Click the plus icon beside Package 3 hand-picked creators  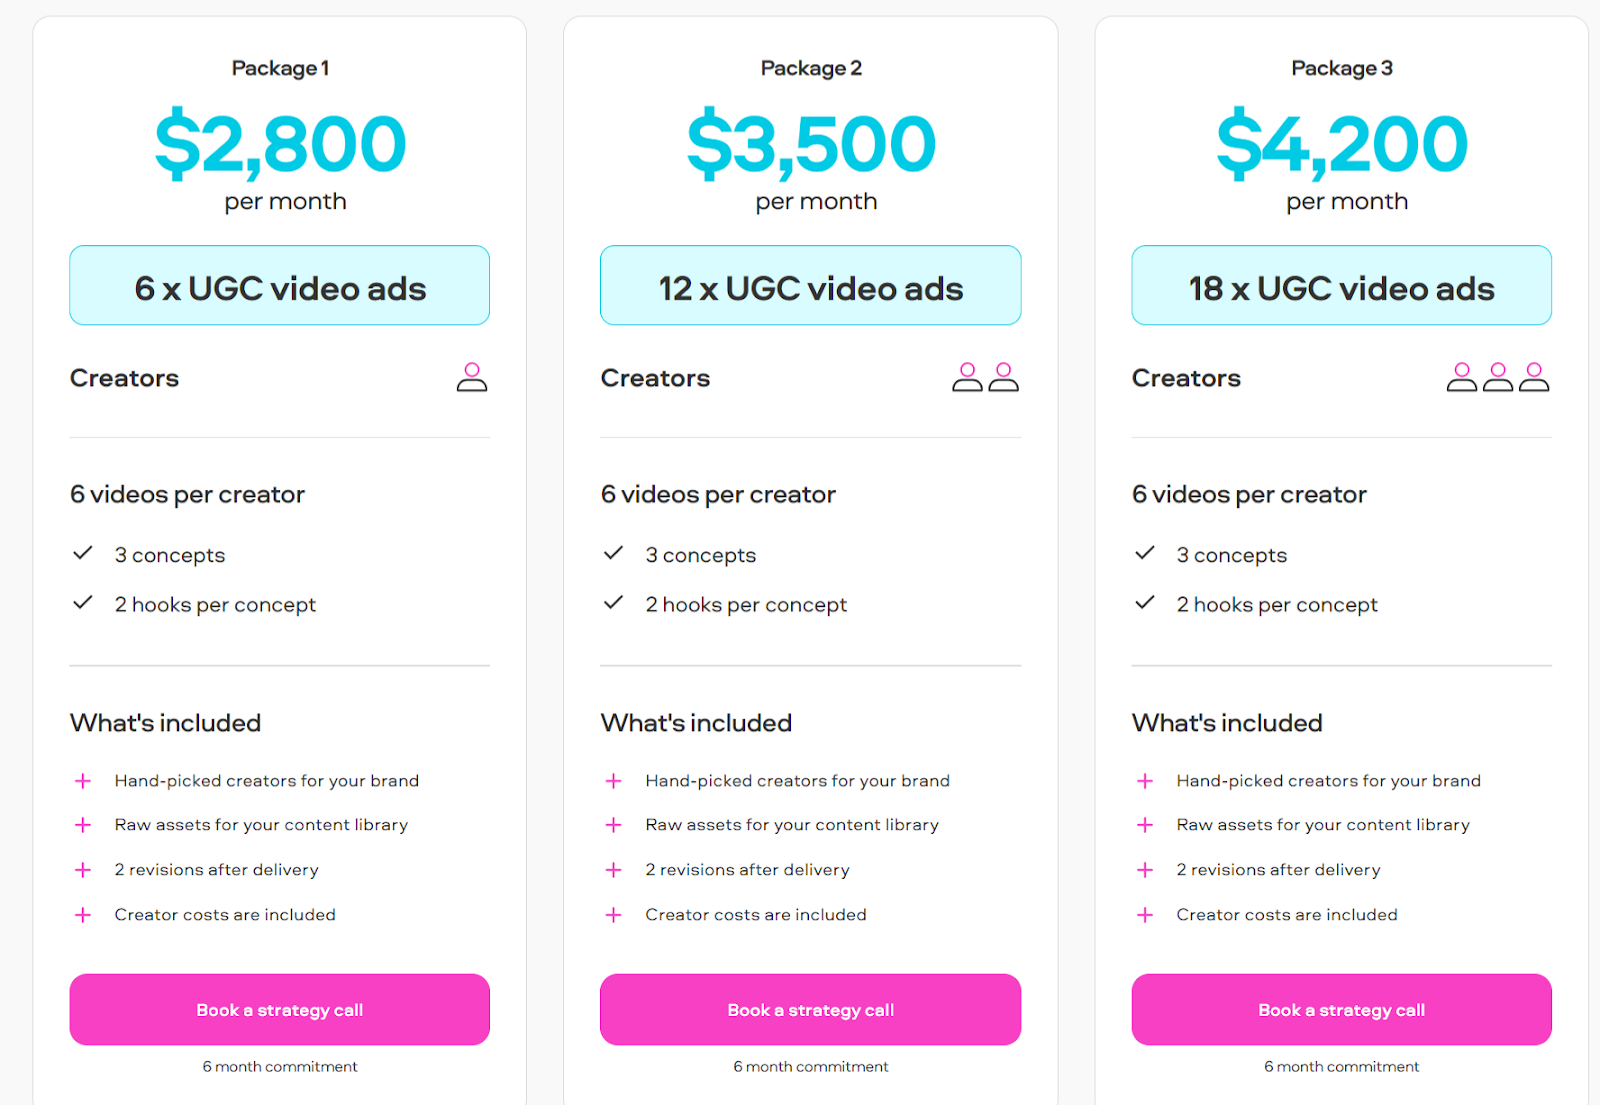pyautogui.click(x=1145, y=781)
